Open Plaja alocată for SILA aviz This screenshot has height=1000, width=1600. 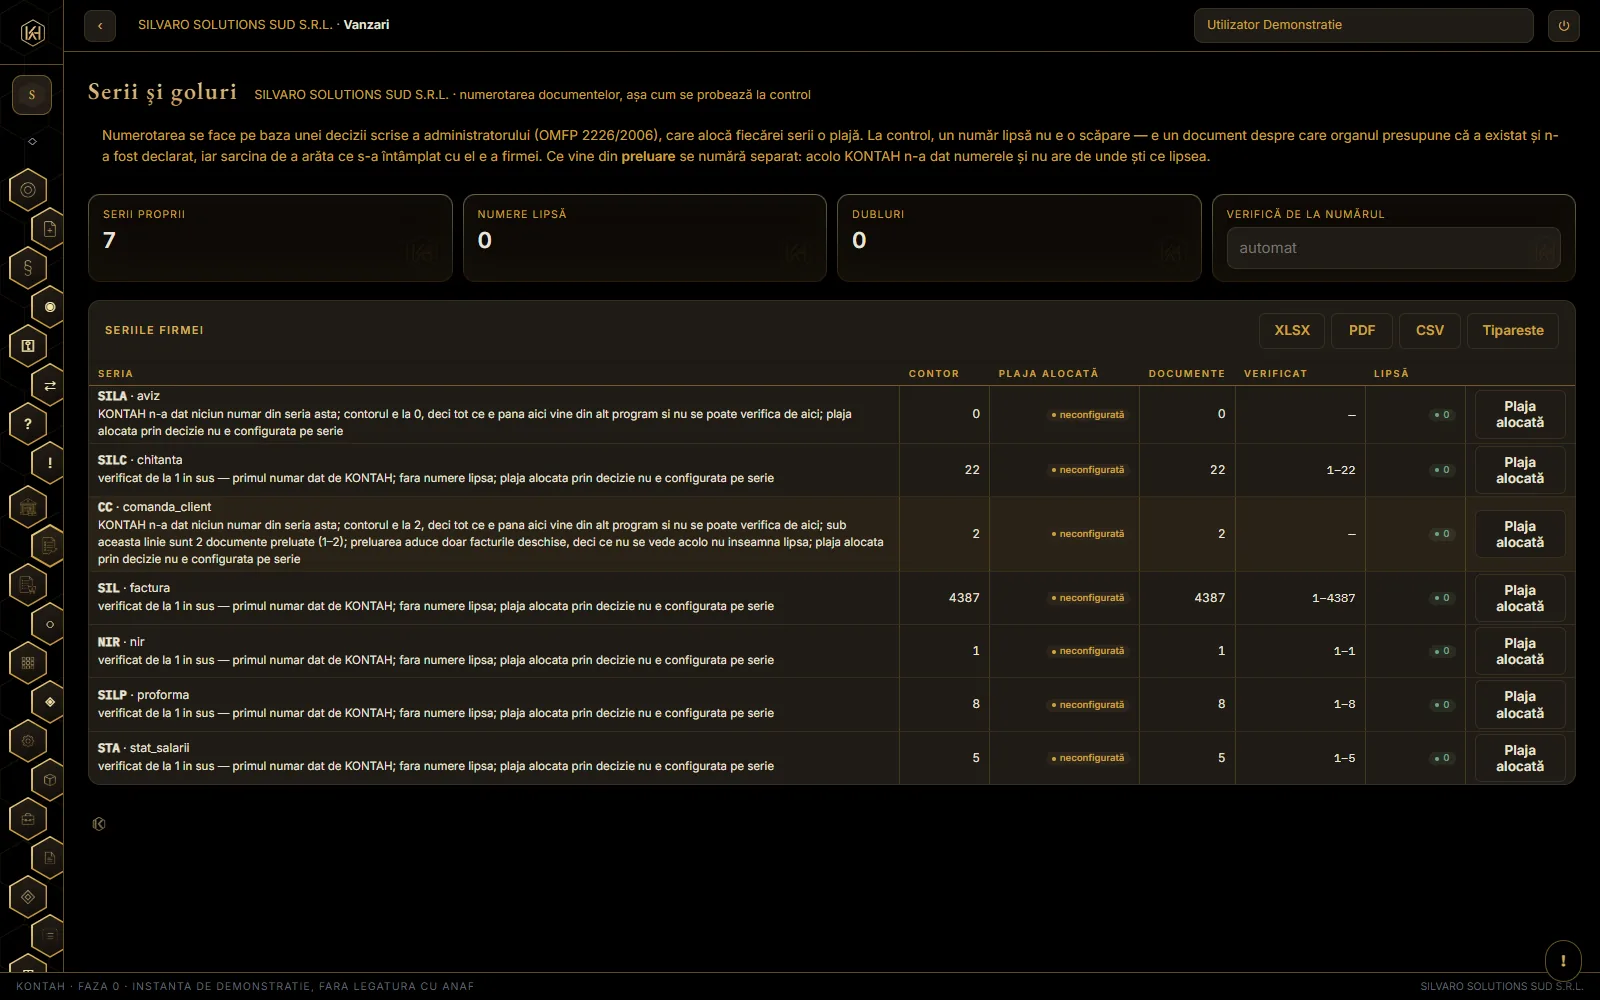pos(1520,415)
